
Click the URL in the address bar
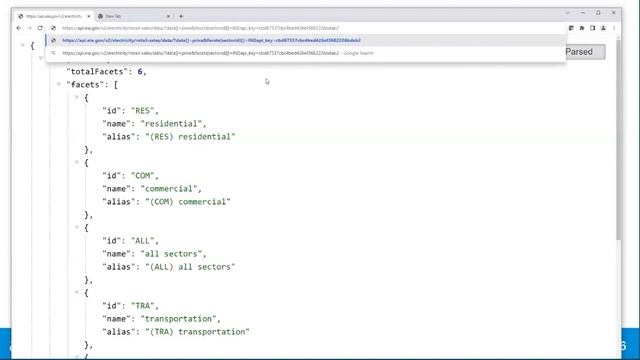pos(200,28)
